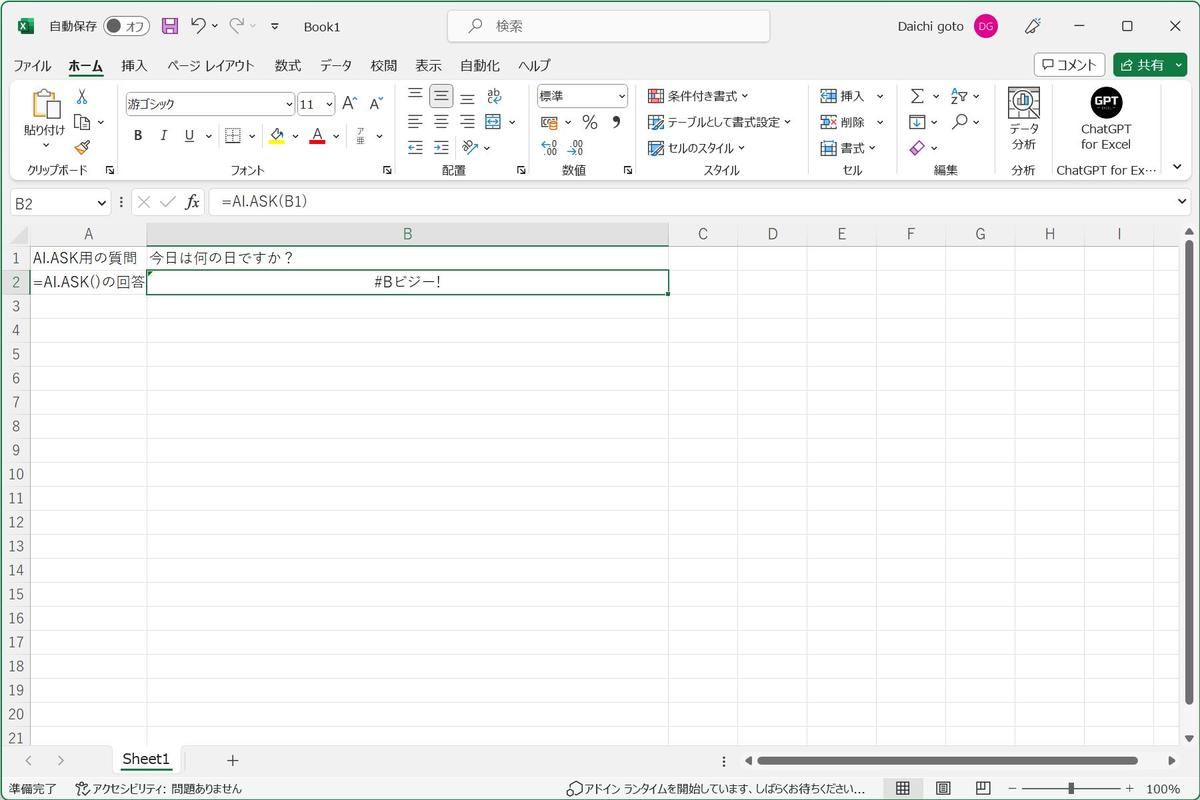The width and height of the screenshot is (1200, 800).
Task: Click the Copy icon
Action: (82, 122)
